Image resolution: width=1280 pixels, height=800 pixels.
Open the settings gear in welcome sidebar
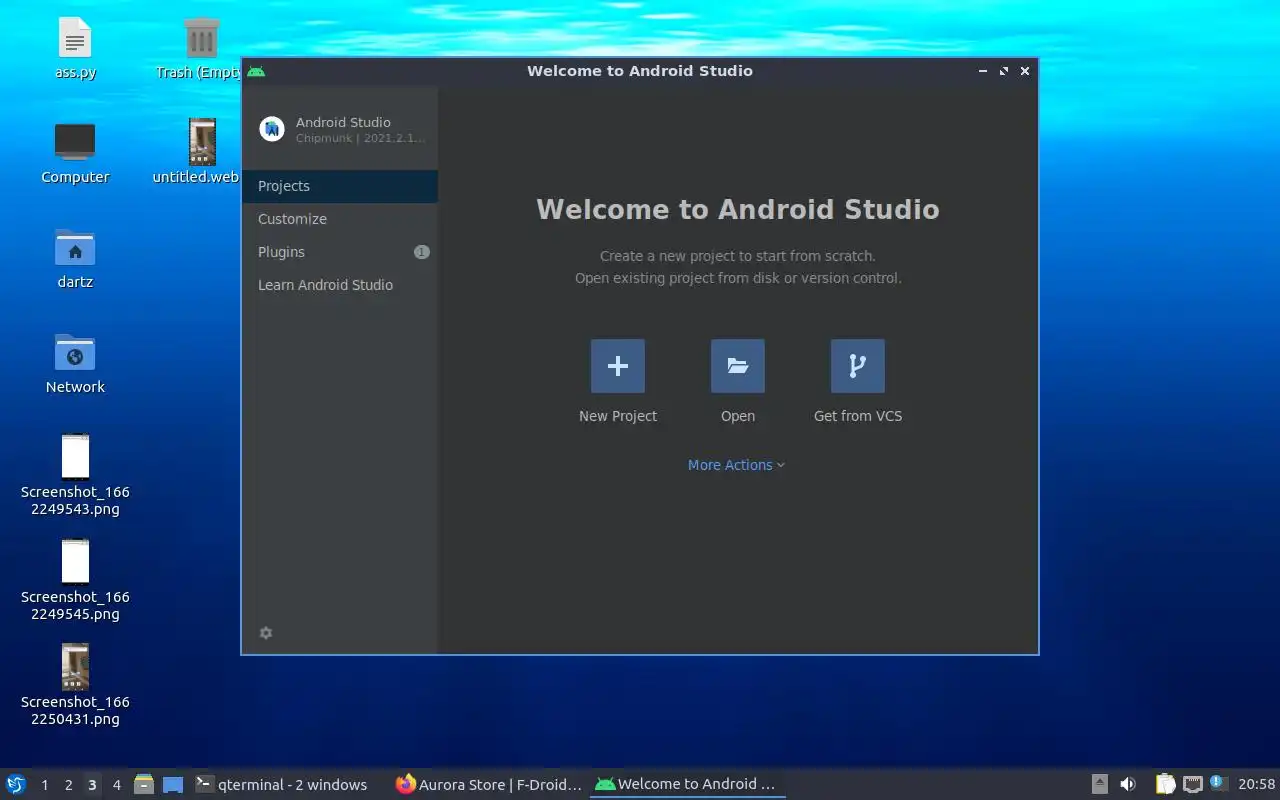click(x=266, y=633)
